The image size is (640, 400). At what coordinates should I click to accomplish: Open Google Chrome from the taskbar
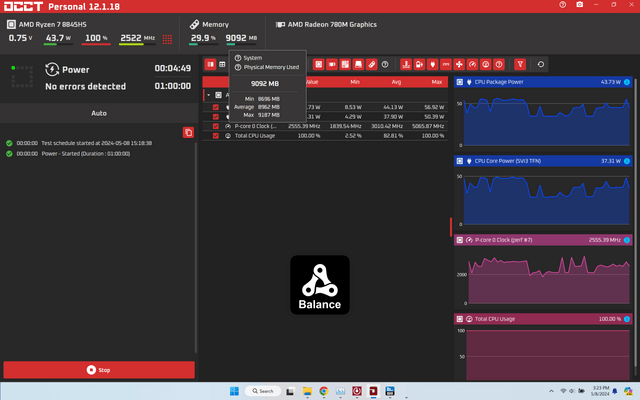tap(324, 391)
